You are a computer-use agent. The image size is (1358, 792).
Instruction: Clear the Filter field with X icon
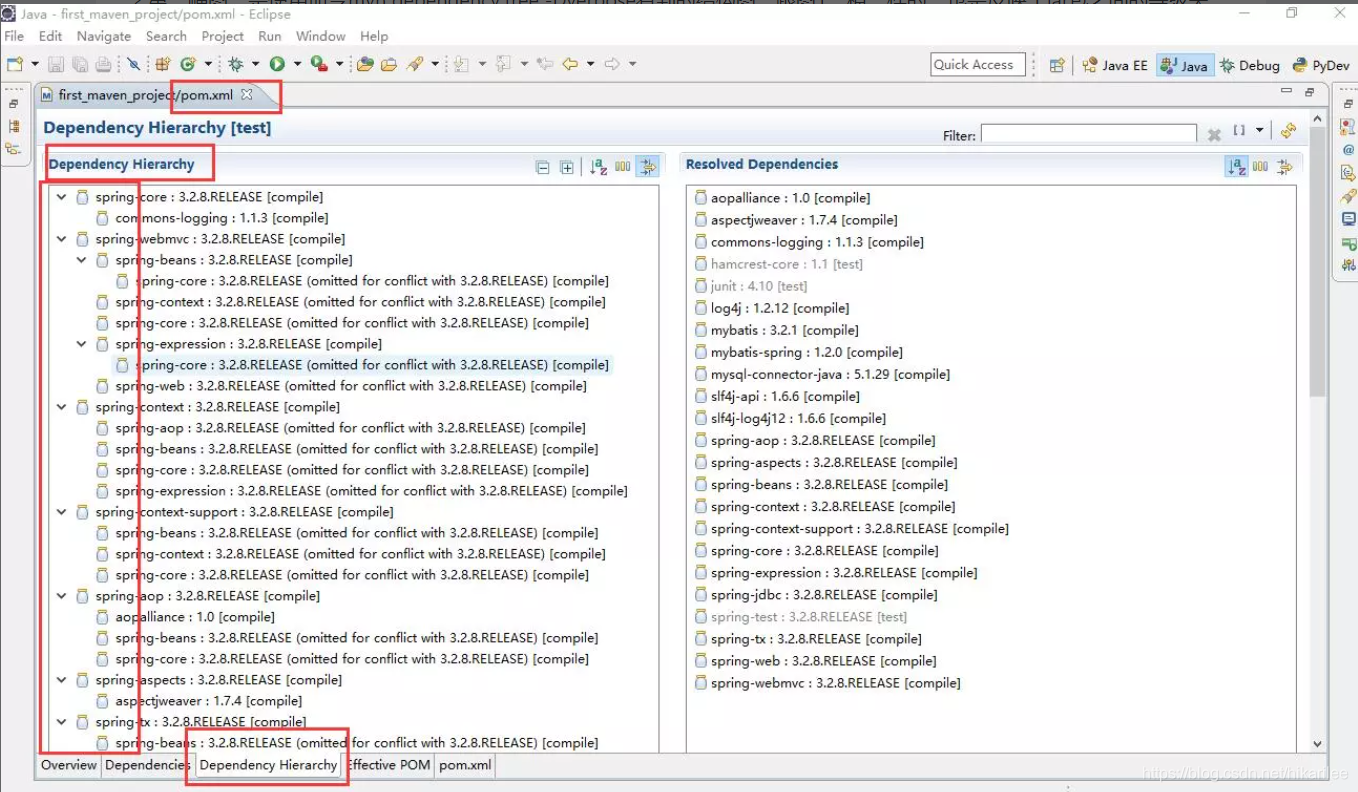(x=1214, y=134)
